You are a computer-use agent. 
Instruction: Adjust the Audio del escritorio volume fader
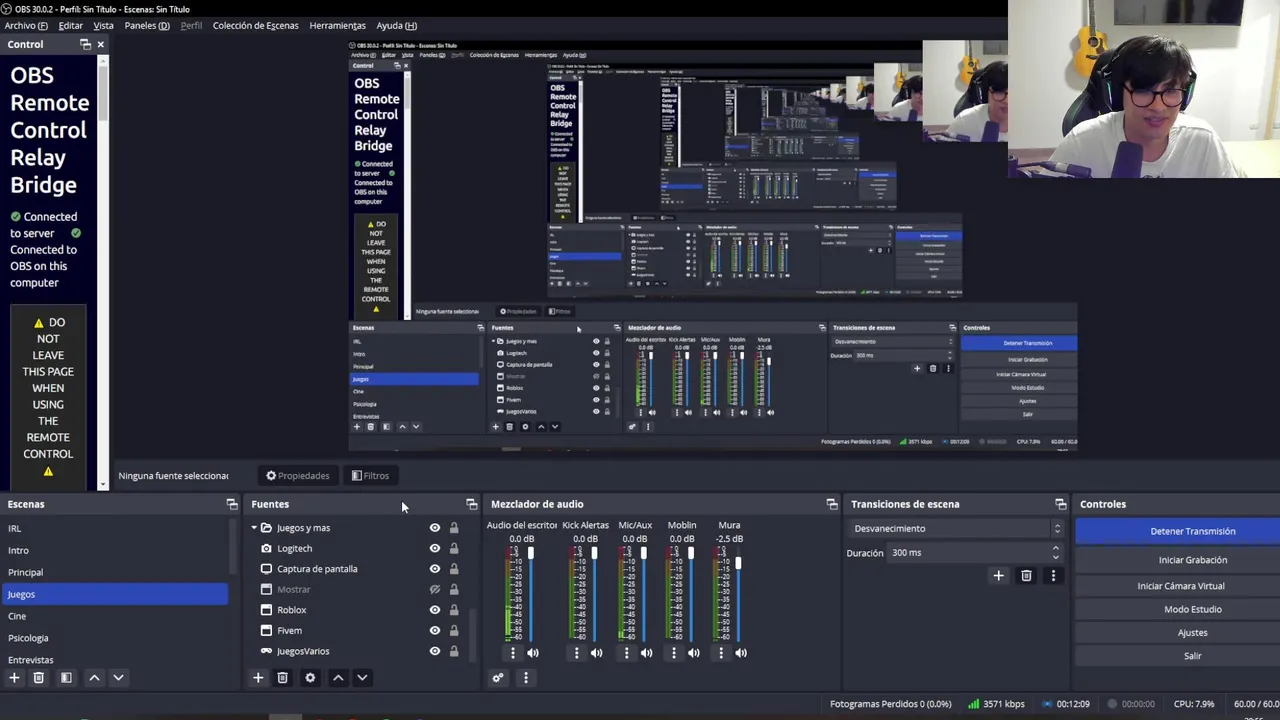531,554
